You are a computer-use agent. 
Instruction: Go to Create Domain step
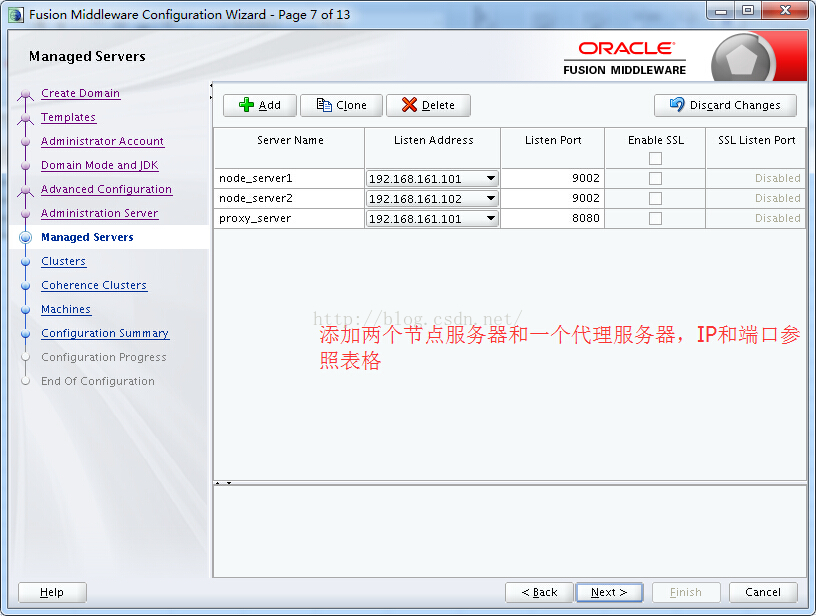tap(81, 93)
